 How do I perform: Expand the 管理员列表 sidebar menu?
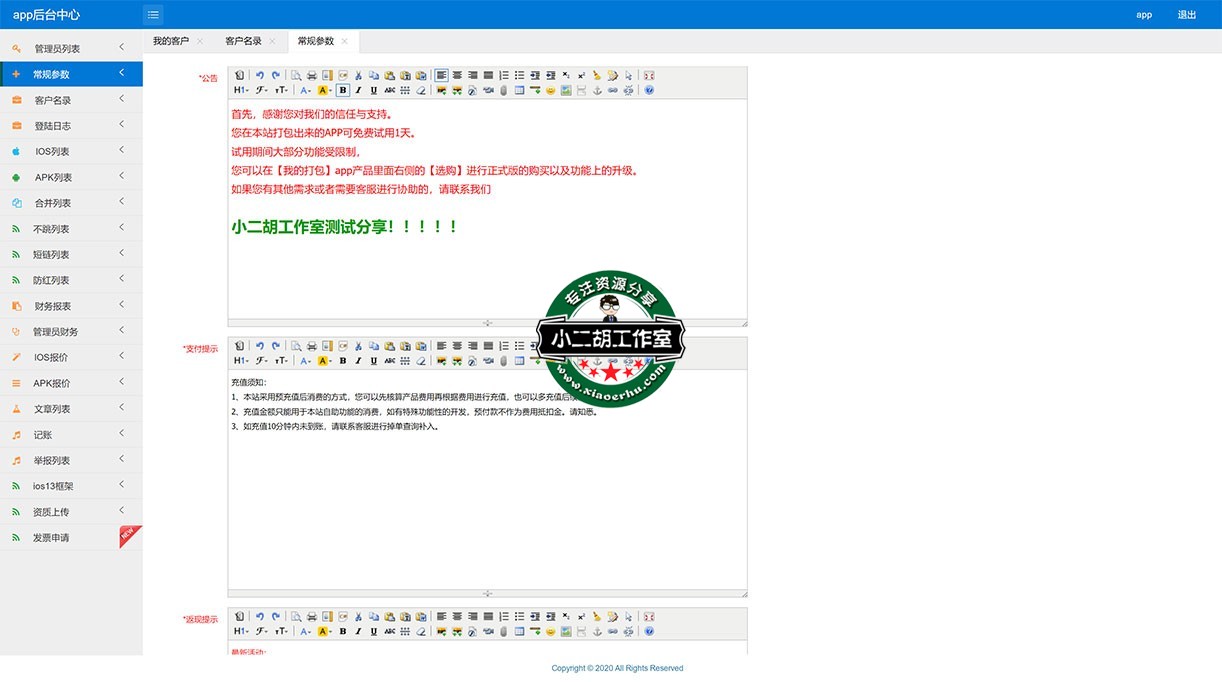click(71, 48)
